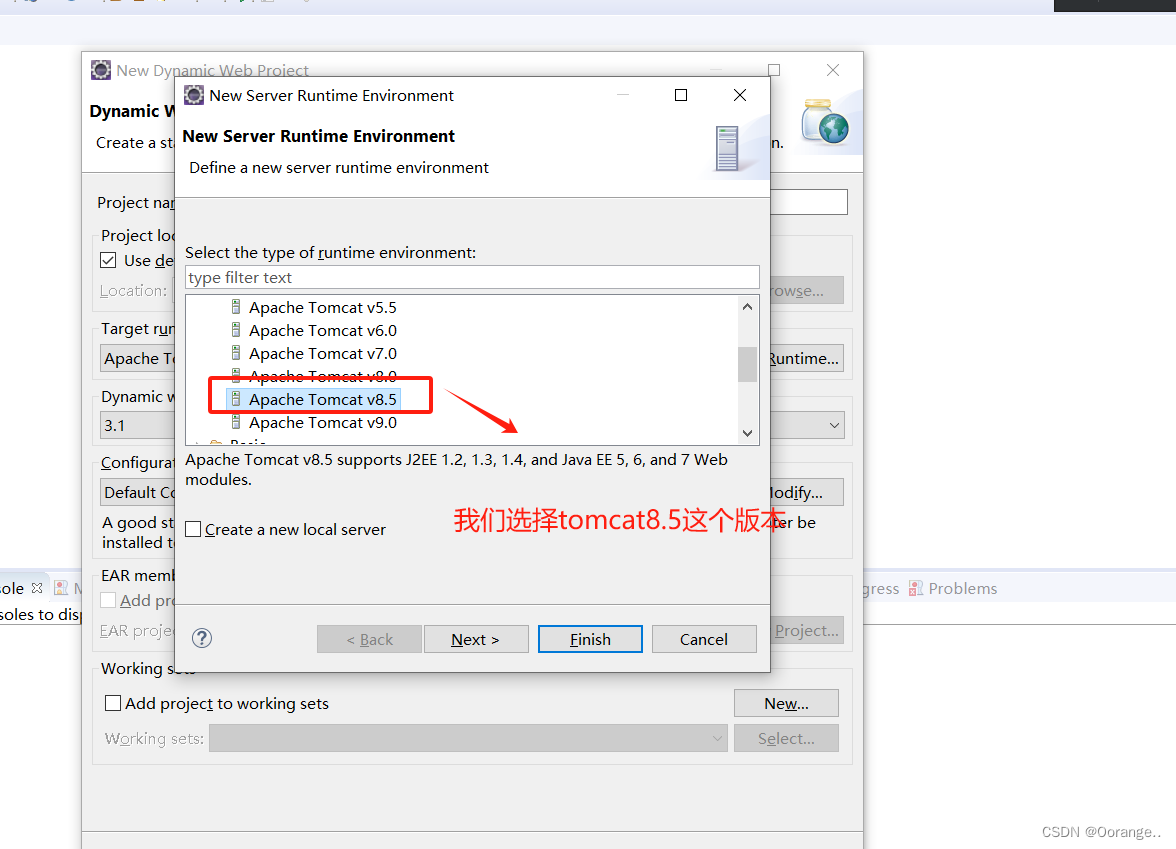
Task: Switch to the Console tab
Action: 12,588
